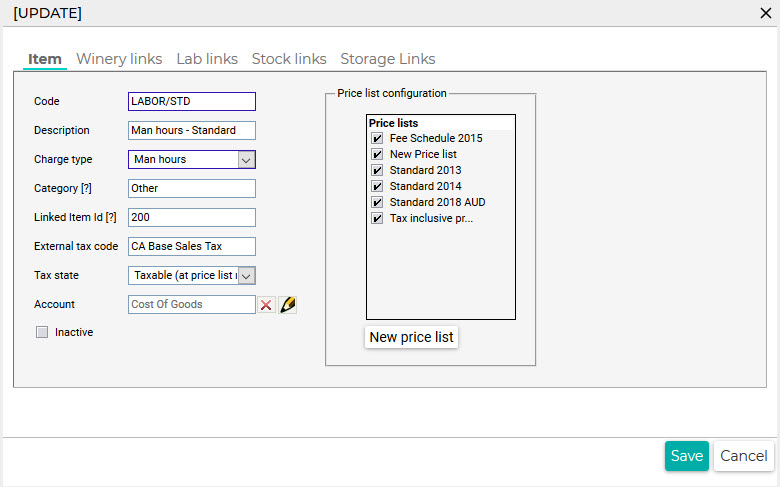Screen dimensions: 780x487
Task: Select the Storage Links tab
Action: point(388,59)
